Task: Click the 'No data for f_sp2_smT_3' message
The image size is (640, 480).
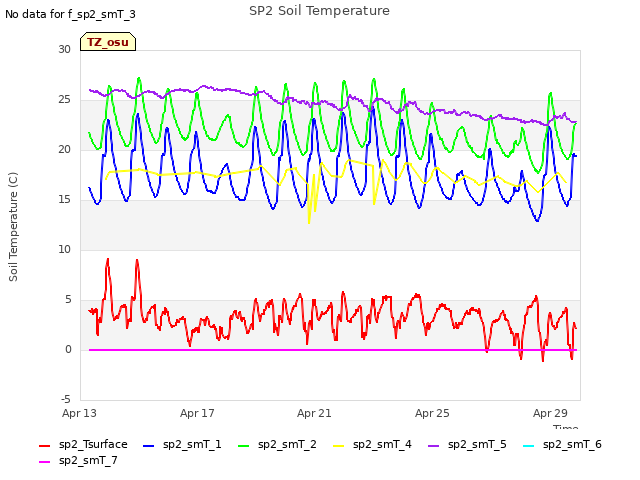Action: [70, 14]
